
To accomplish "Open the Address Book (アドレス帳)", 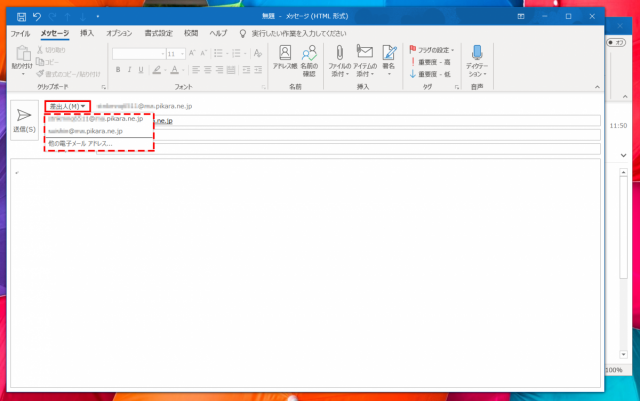I will [x=286, y=60].
